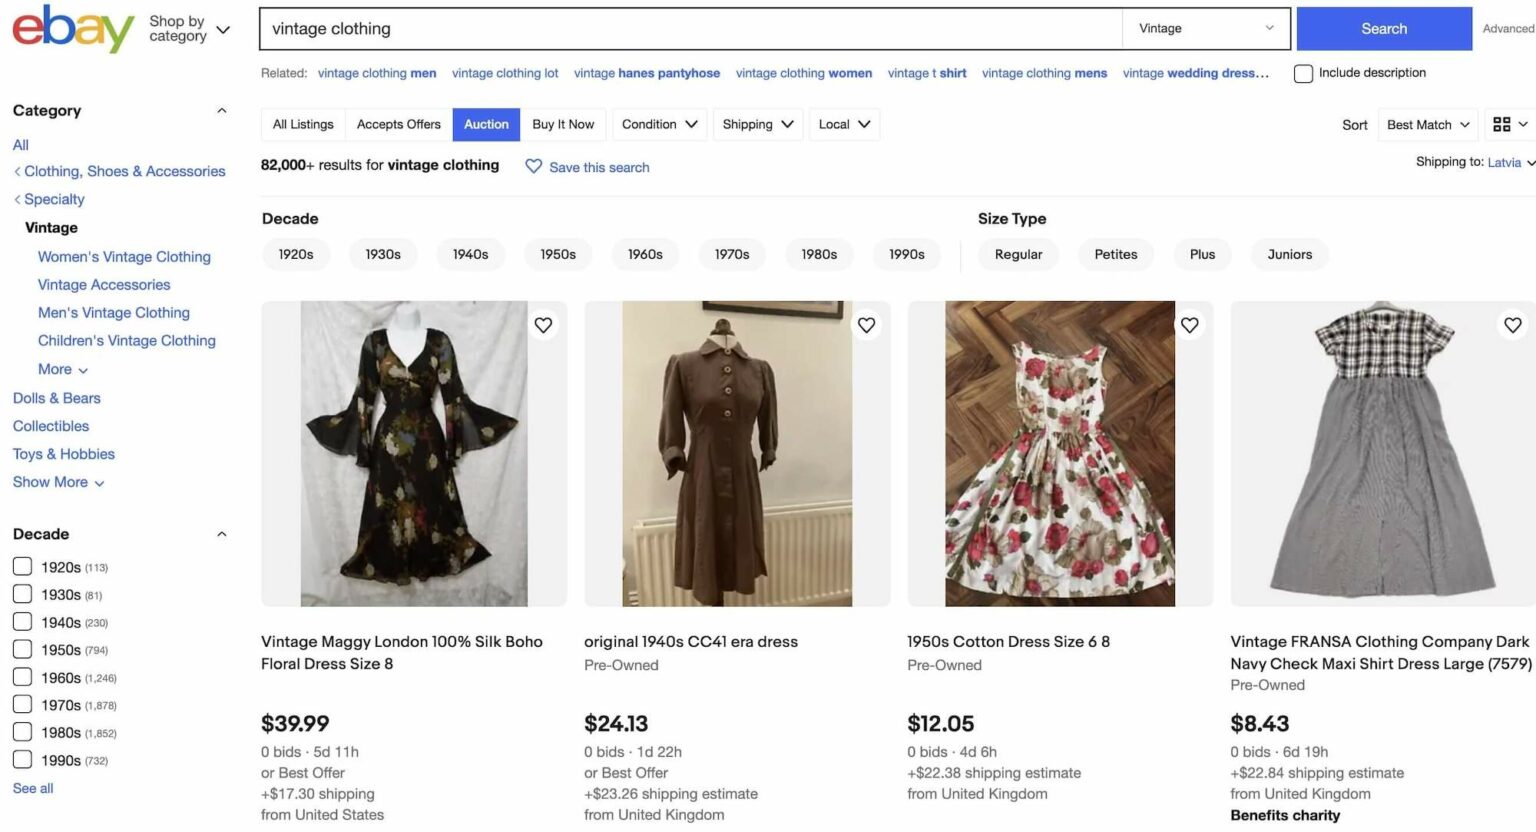This screenshot has width=1536, height=832.
Task: Check the 1950s decade filter
Action: [22, 649]
